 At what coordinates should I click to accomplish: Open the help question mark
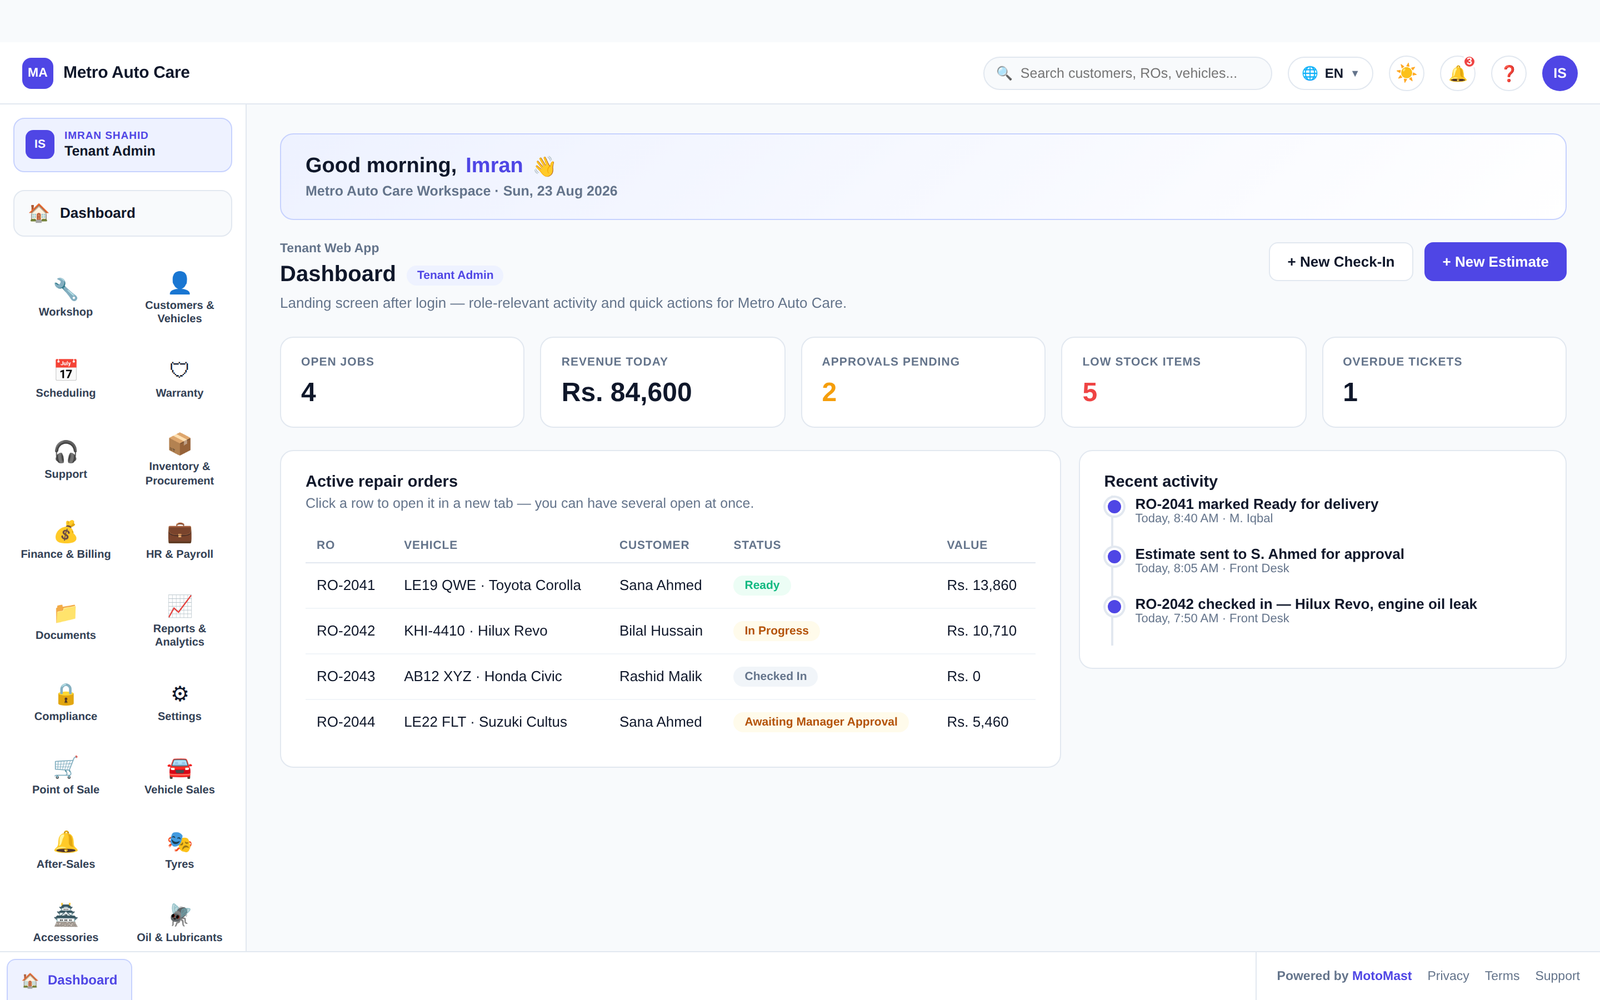[1509, 73]
